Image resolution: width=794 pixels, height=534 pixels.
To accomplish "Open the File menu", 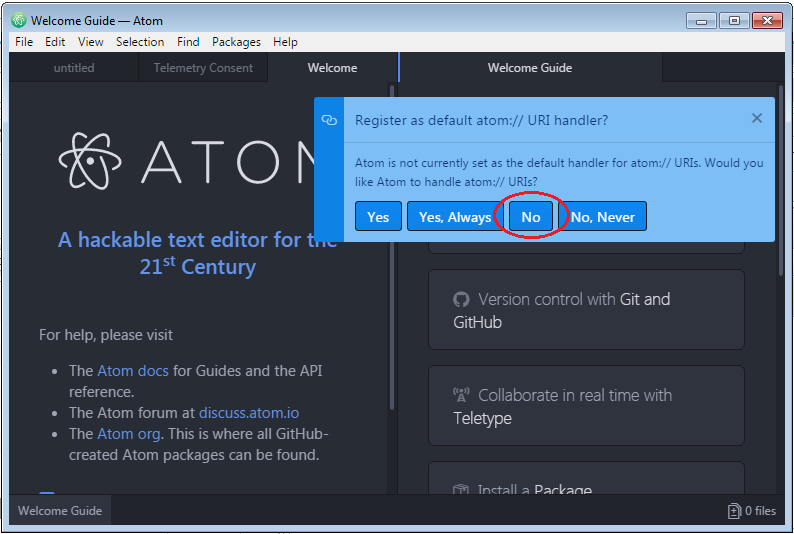I will coord(24,42).
